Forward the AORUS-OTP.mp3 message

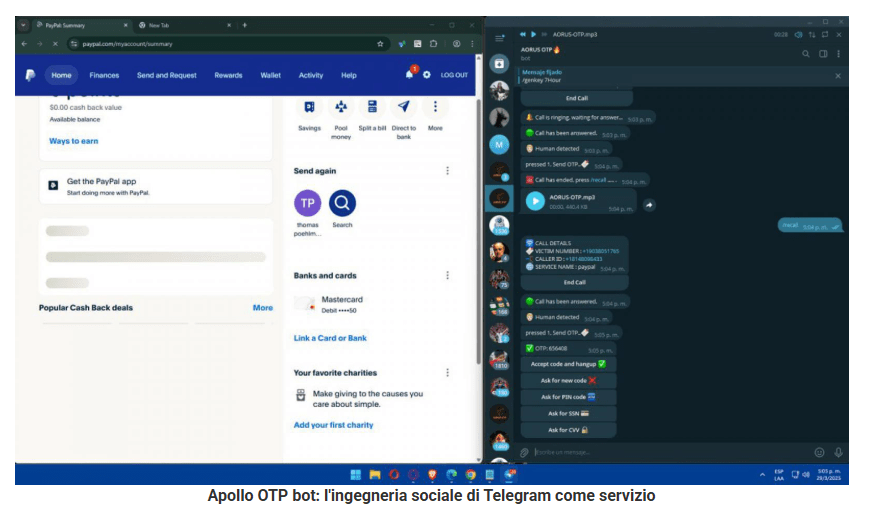[649, 205]
